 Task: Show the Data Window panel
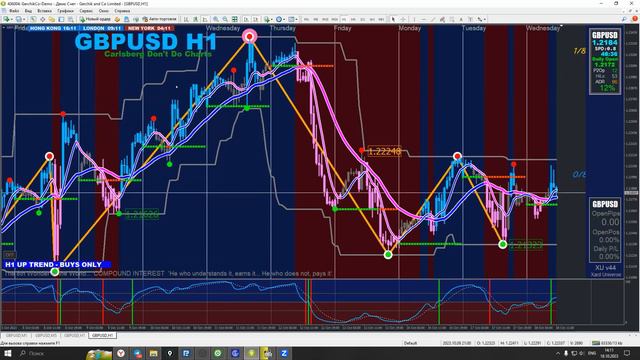[42, 19]
